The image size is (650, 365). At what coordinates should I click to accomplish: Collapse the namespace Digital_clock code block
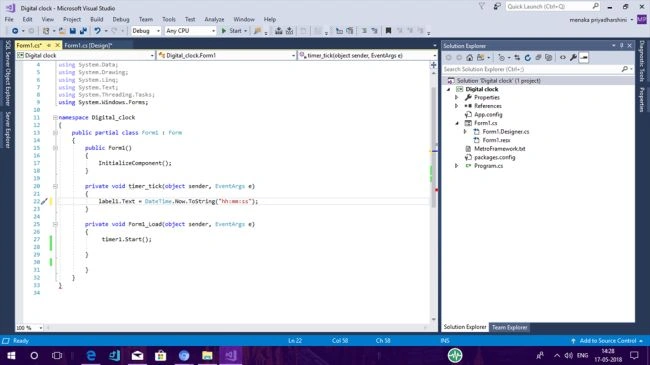(x=55, y=118)
